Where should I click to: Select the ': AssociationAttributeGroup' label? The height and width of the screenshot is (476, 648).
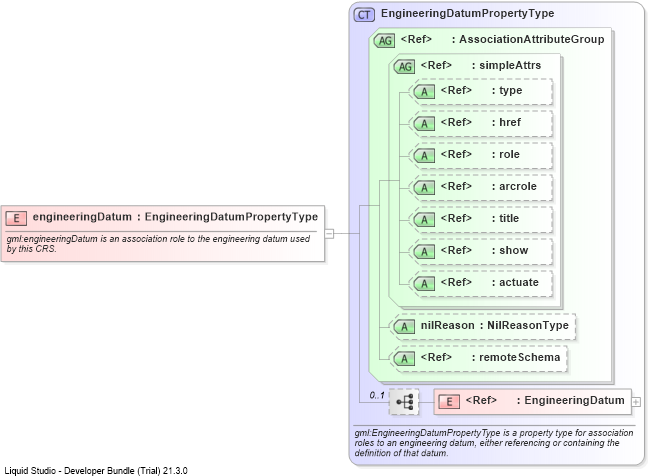click(x=528, y=39)
